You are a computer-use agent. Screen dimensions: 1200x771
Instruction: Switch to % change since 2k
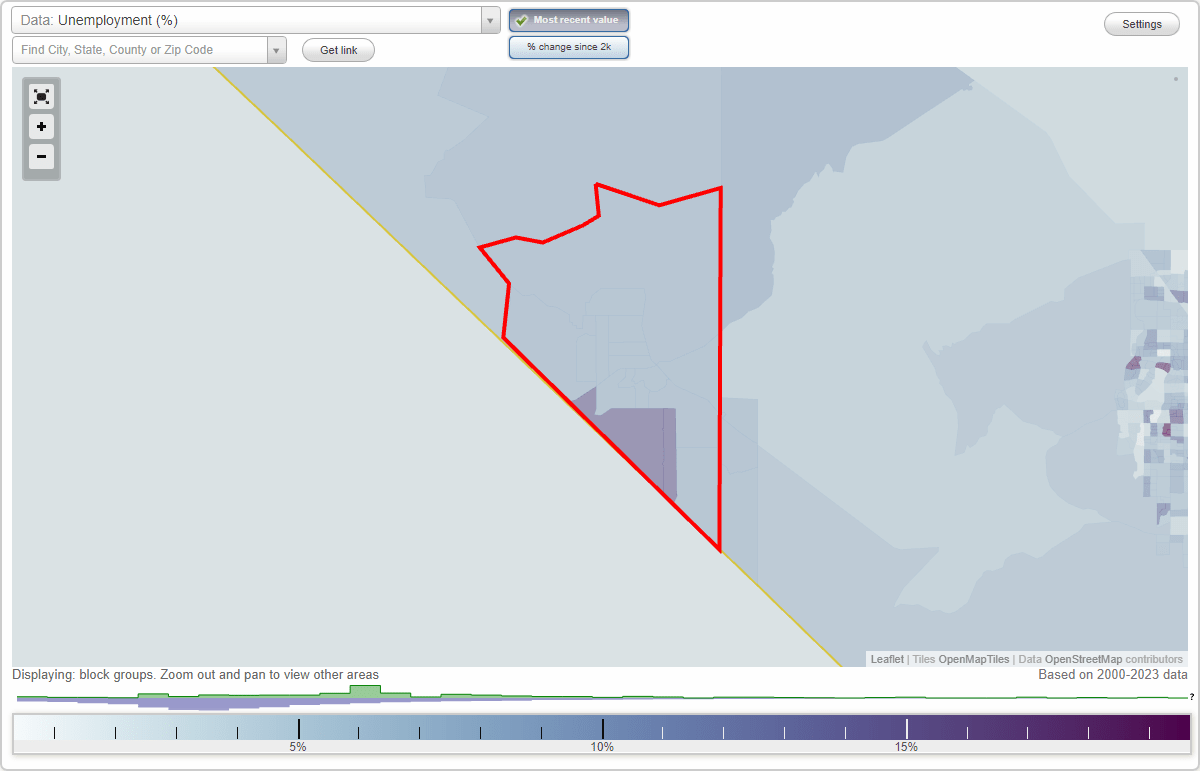569,47
